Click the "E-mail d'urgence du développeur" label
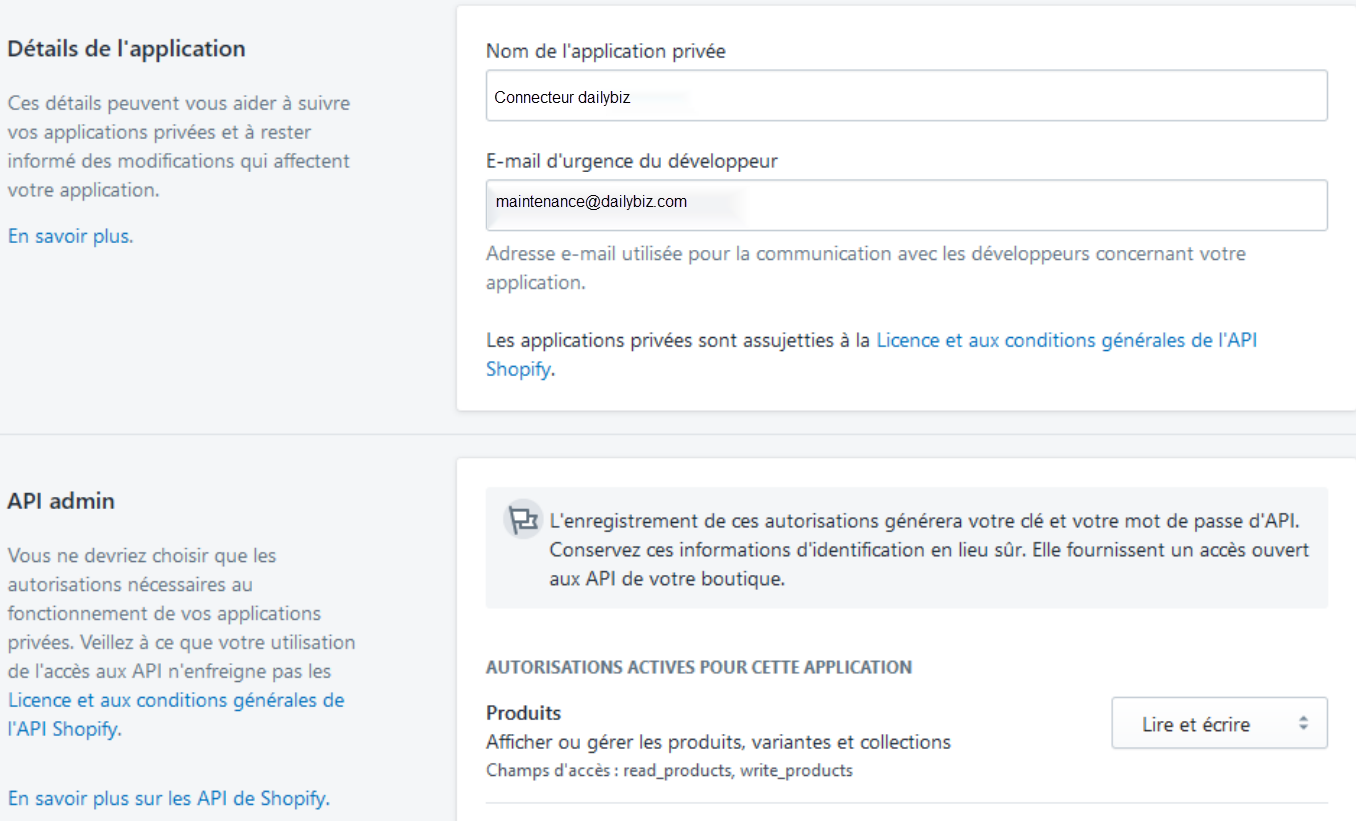The image size is (1356, 830). [631, 160]
